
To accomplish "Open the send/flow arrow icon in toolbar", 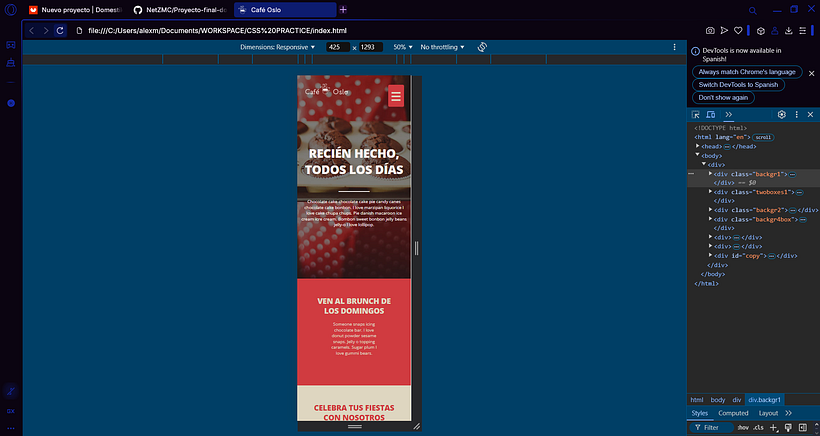I will [724, 31].
